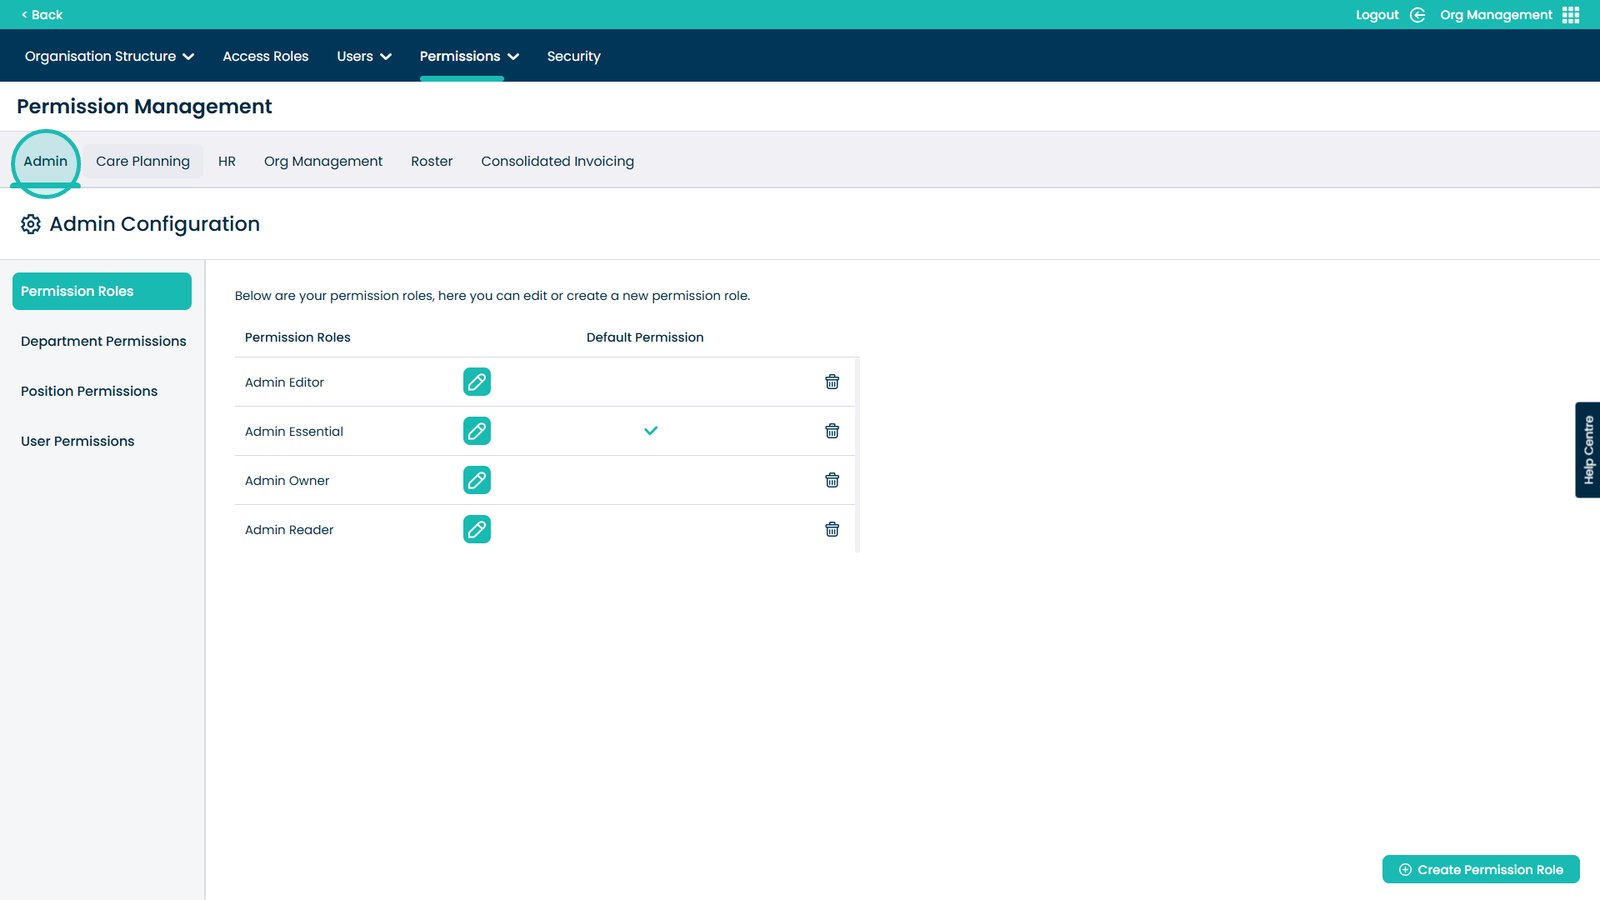The width and height of the screenshot is (1600, 900).
Task: Go back using the Back link
Action: coord(42,15)
